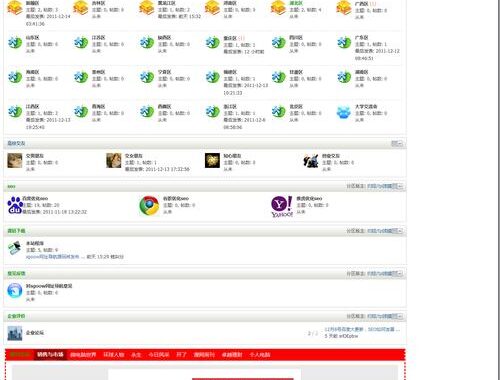
Task: Open the first friendship forum portrait thumbnail
Action: 15,160
